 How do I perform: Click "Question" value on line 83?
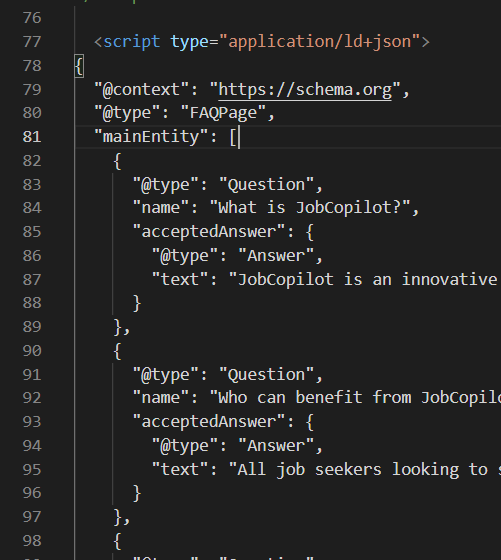266,185
